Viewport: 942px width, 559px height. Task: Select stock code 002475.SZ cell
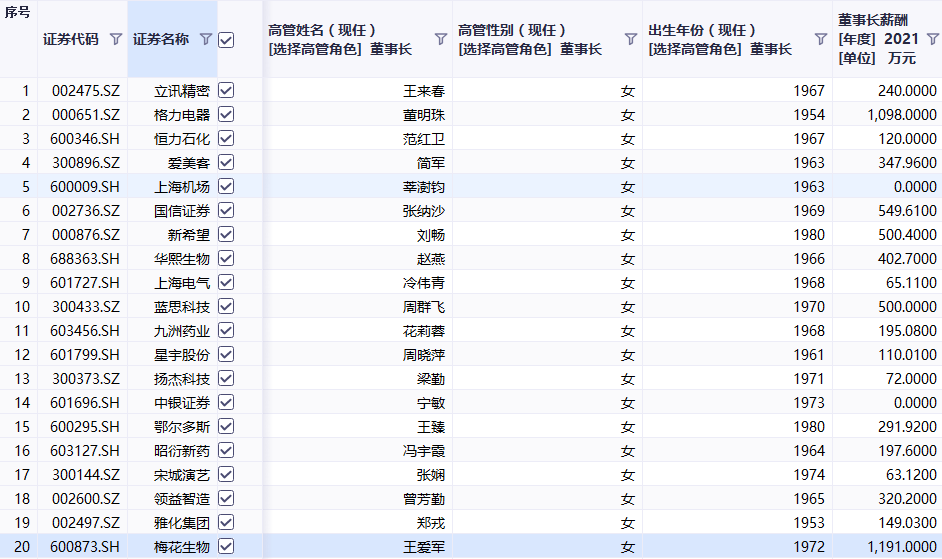click(85, 90)
